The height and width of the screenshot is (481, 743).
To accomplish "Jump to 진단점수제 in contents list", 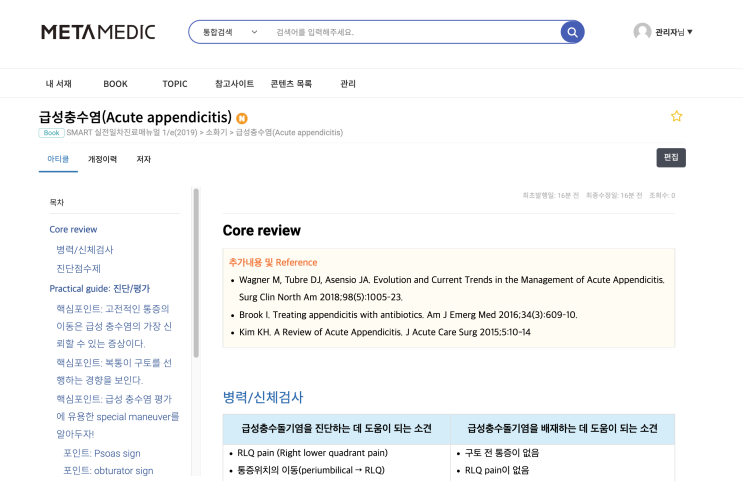I will [x=79, y=269].
